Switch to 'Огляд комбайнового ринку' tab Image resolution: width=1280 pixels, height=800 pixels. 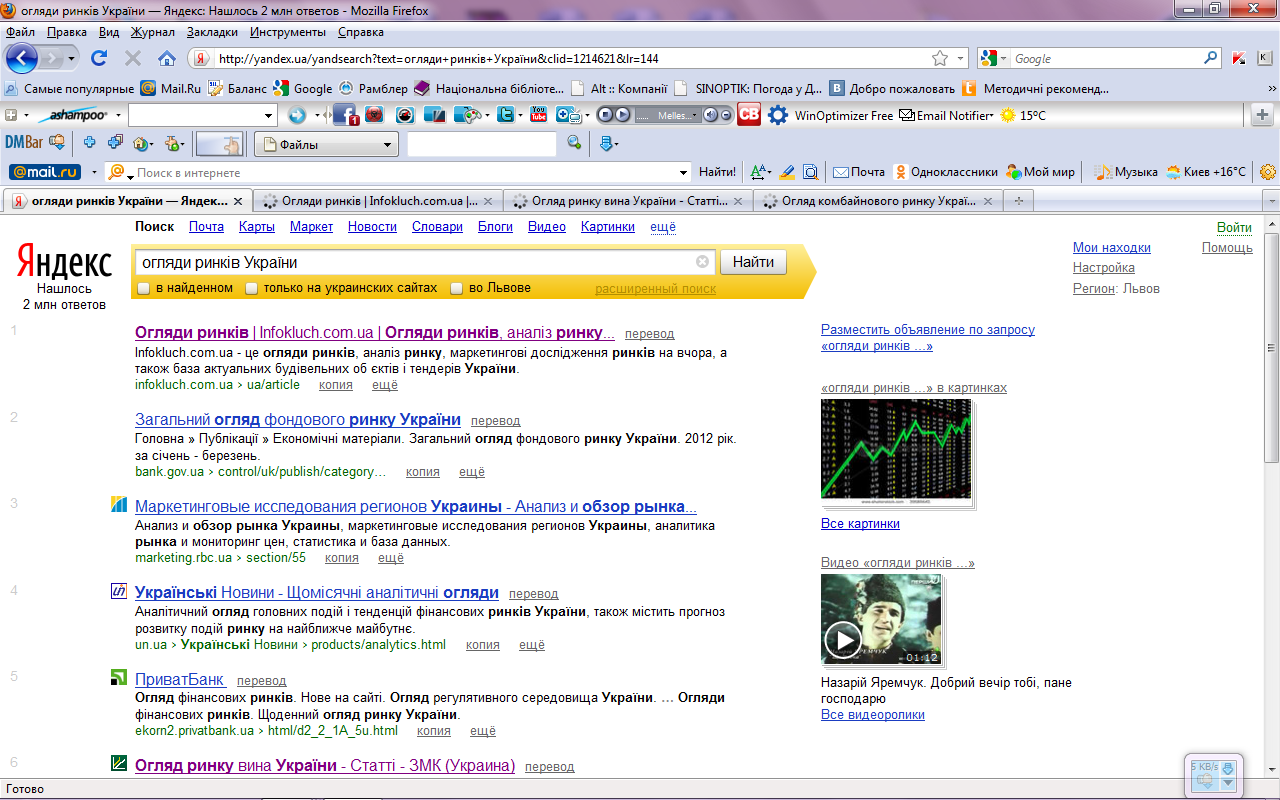[878, 201]
